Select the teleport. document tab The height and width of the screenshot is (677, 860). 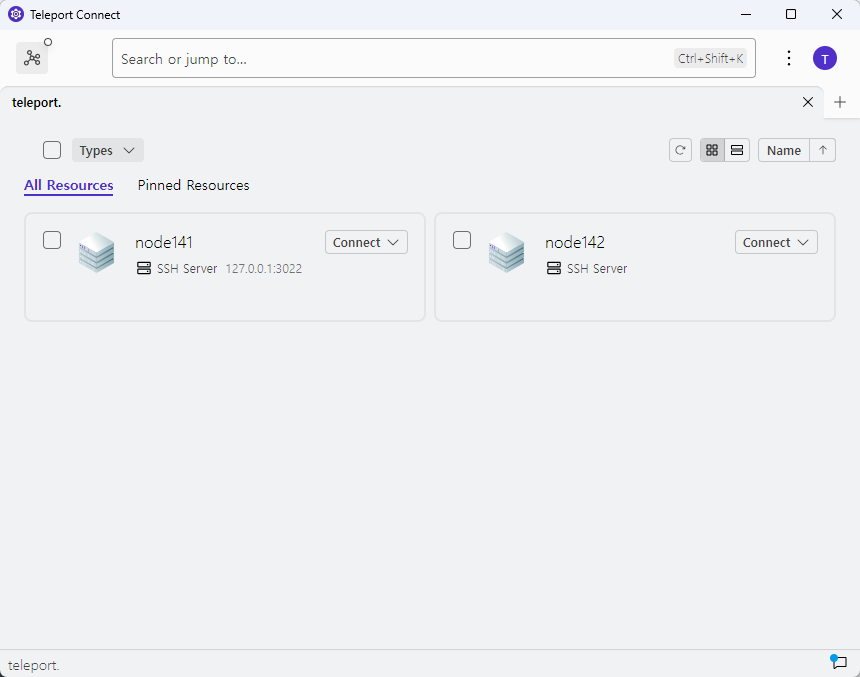pos(411,103)
